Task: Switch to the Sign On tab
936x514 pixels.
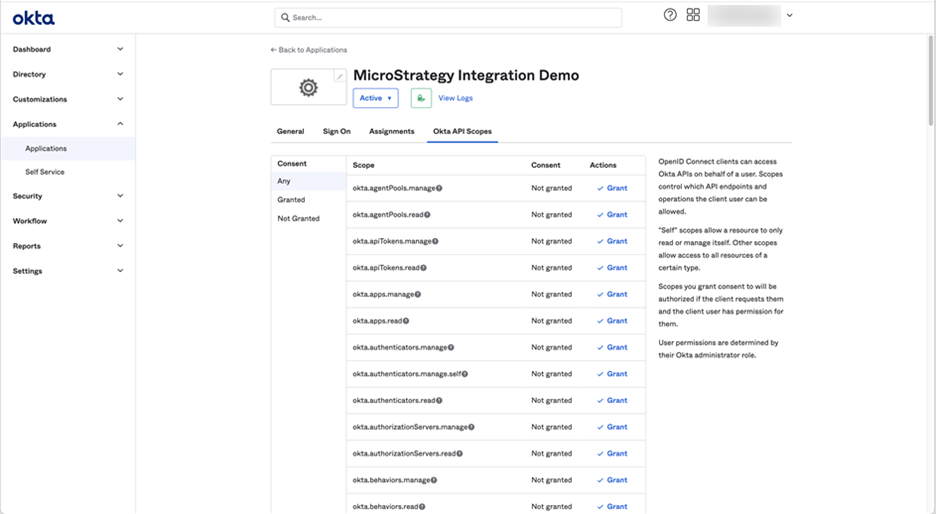Action: click(x=337, y=131)
